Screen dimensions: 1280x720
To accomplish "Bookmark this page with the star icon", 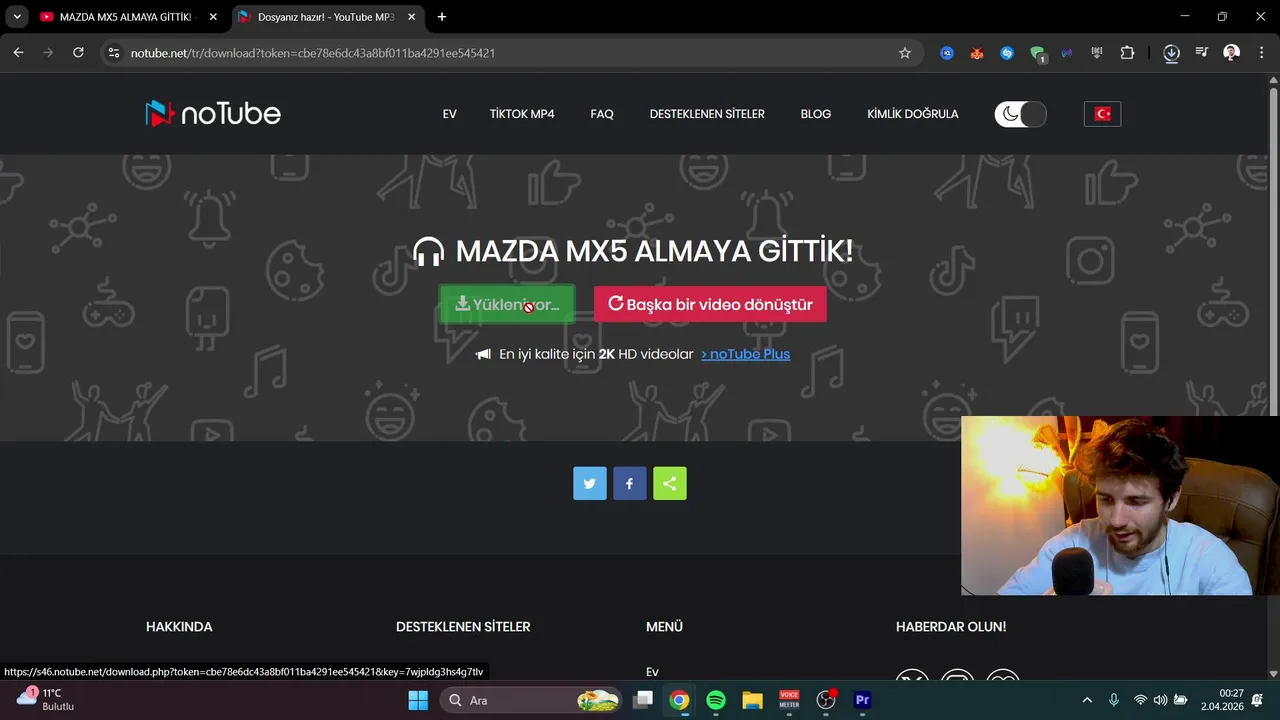I will coord(905,53).
